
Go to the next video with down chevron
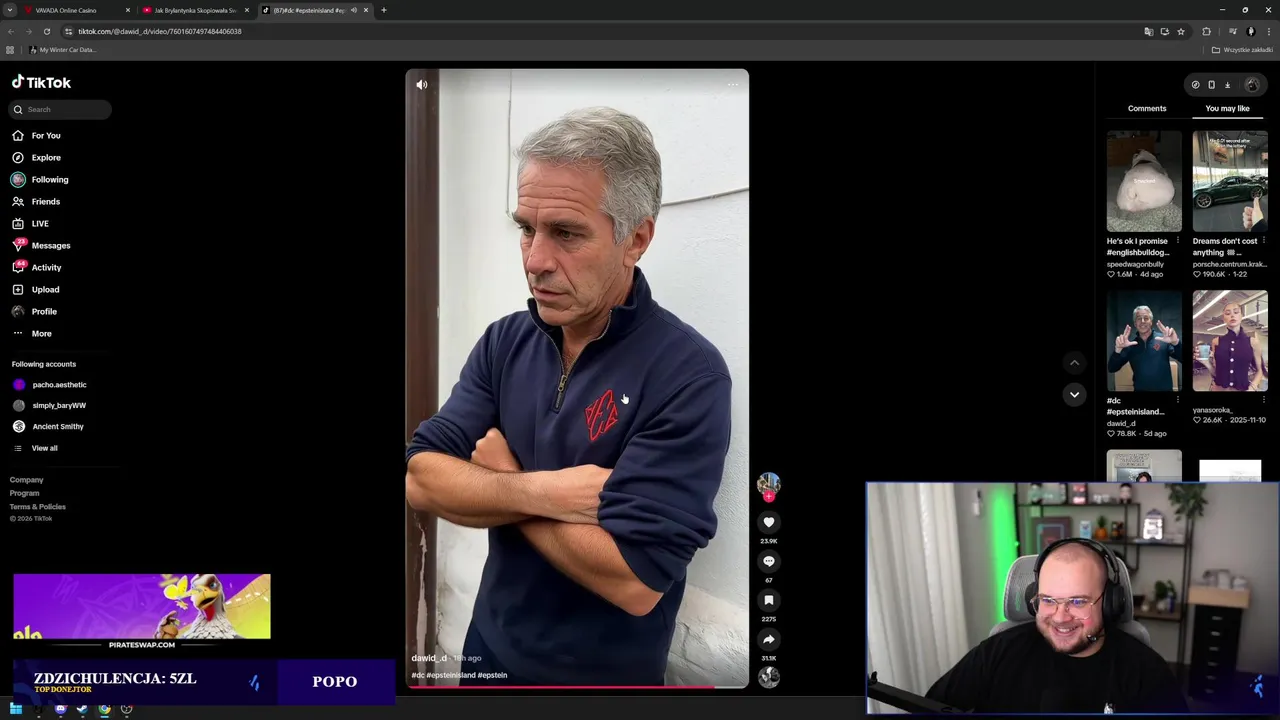[1074, 395]
